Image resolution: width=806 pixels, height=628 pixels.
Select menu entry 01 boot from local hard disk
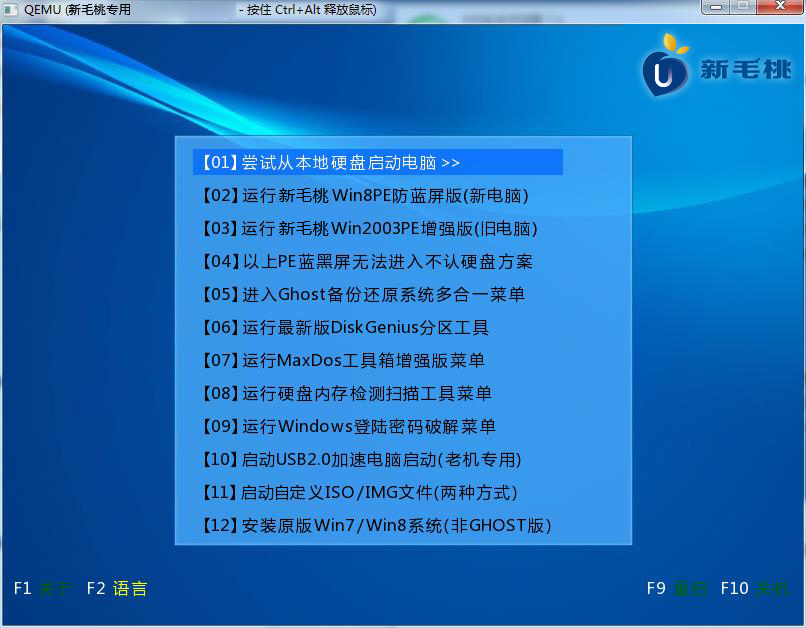click(378, 162)
